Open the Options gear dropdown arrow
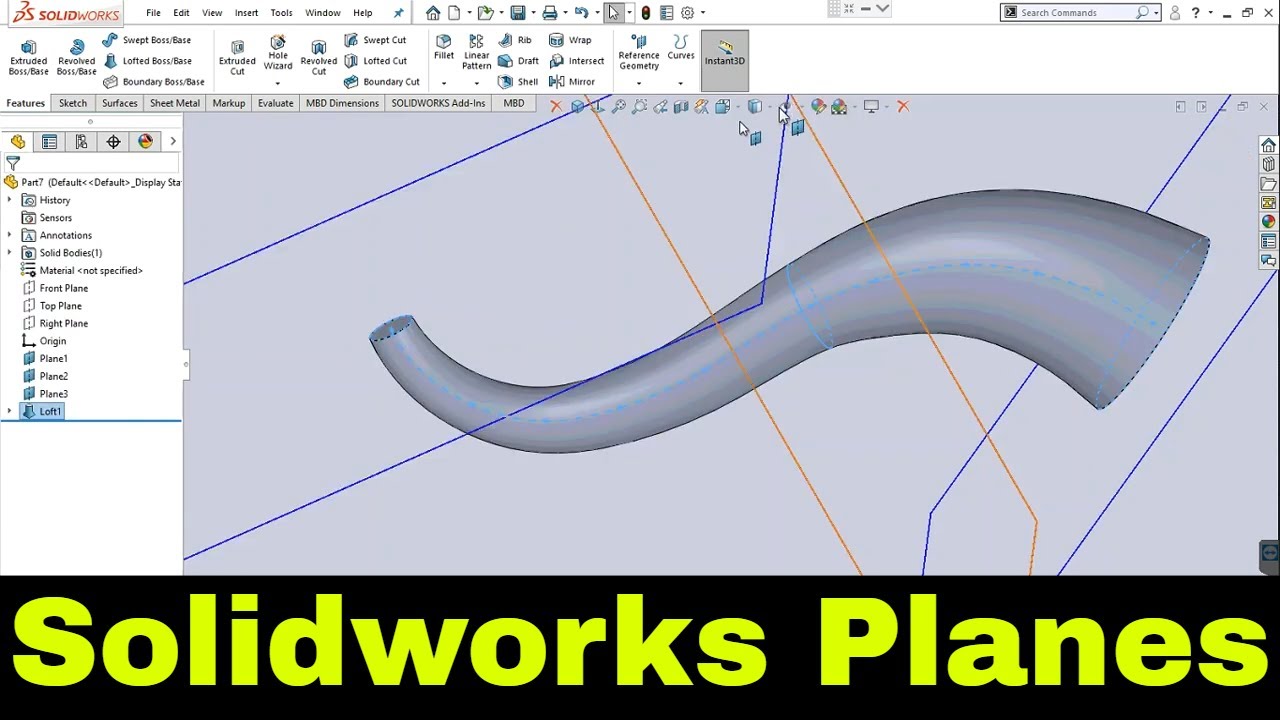This screenshot has height=720, width=1280. (703, 13)
